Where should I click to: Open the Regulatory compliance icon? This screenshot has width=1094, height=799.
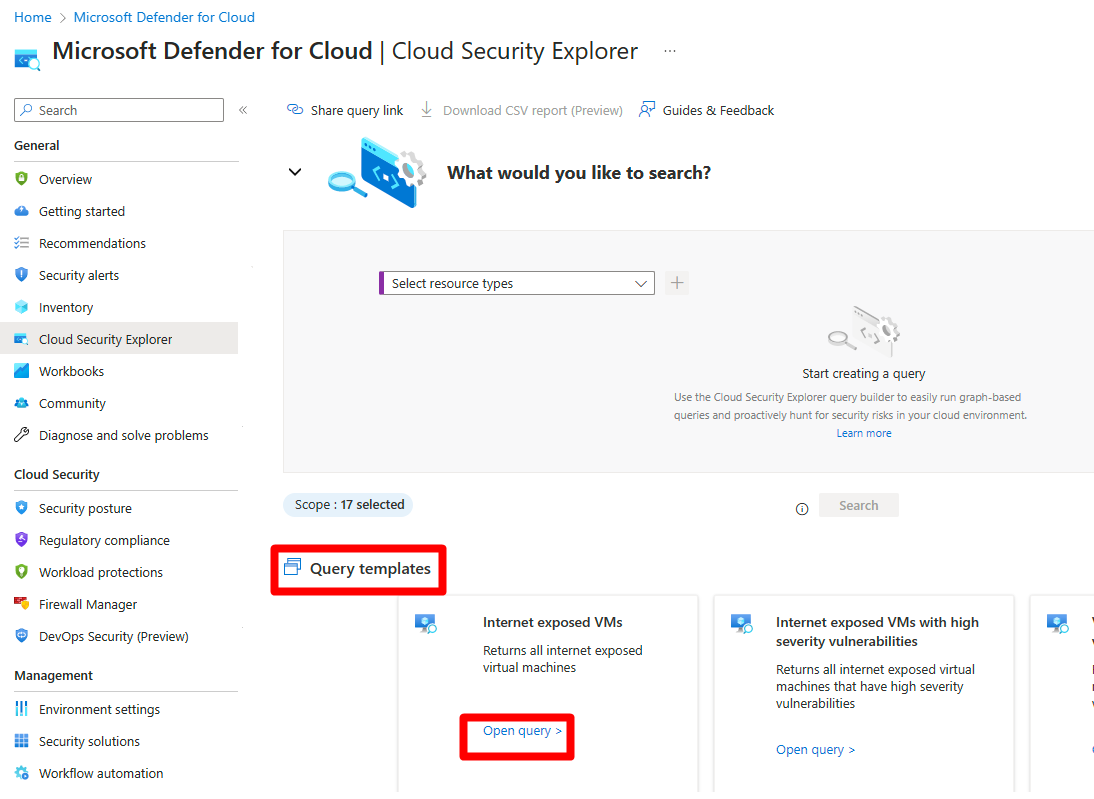[22, 539]
